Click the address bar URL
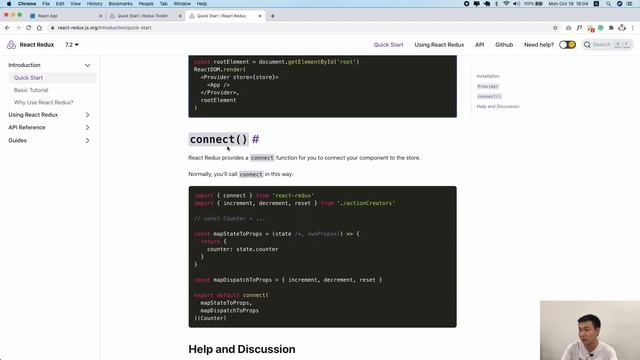This screenshot has width=640, height=360. pyautogui.click(x=104, y=28)
